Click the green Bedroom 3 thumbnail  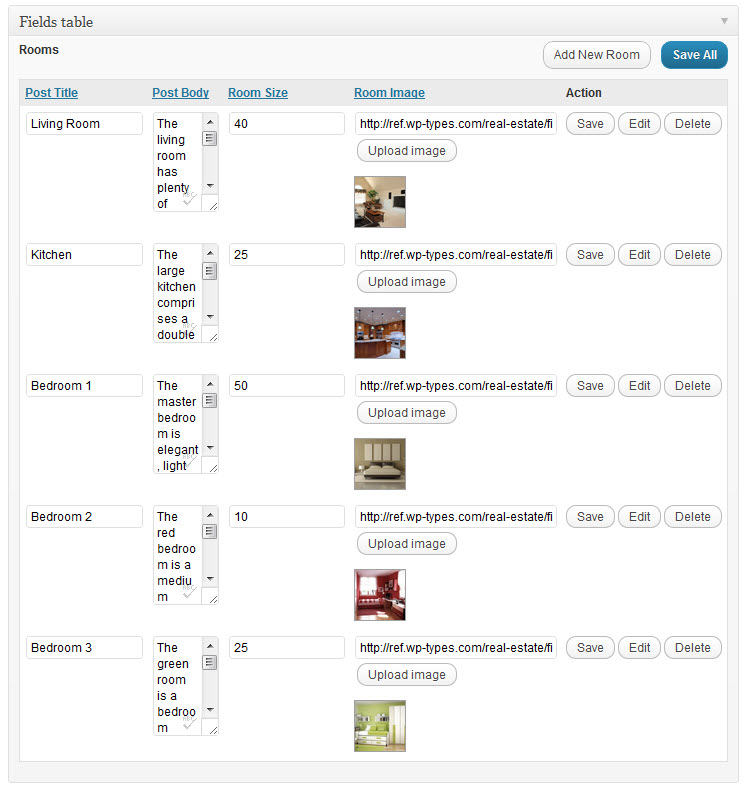pyautogui.click(x=380, y=726)
